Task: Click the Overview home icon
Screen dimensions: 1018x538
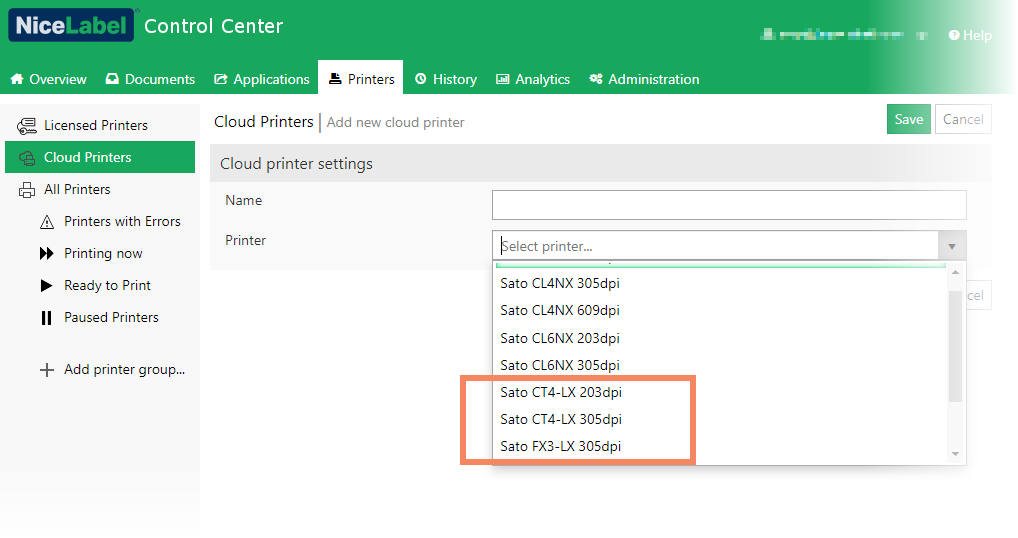Action: point(17,79)
